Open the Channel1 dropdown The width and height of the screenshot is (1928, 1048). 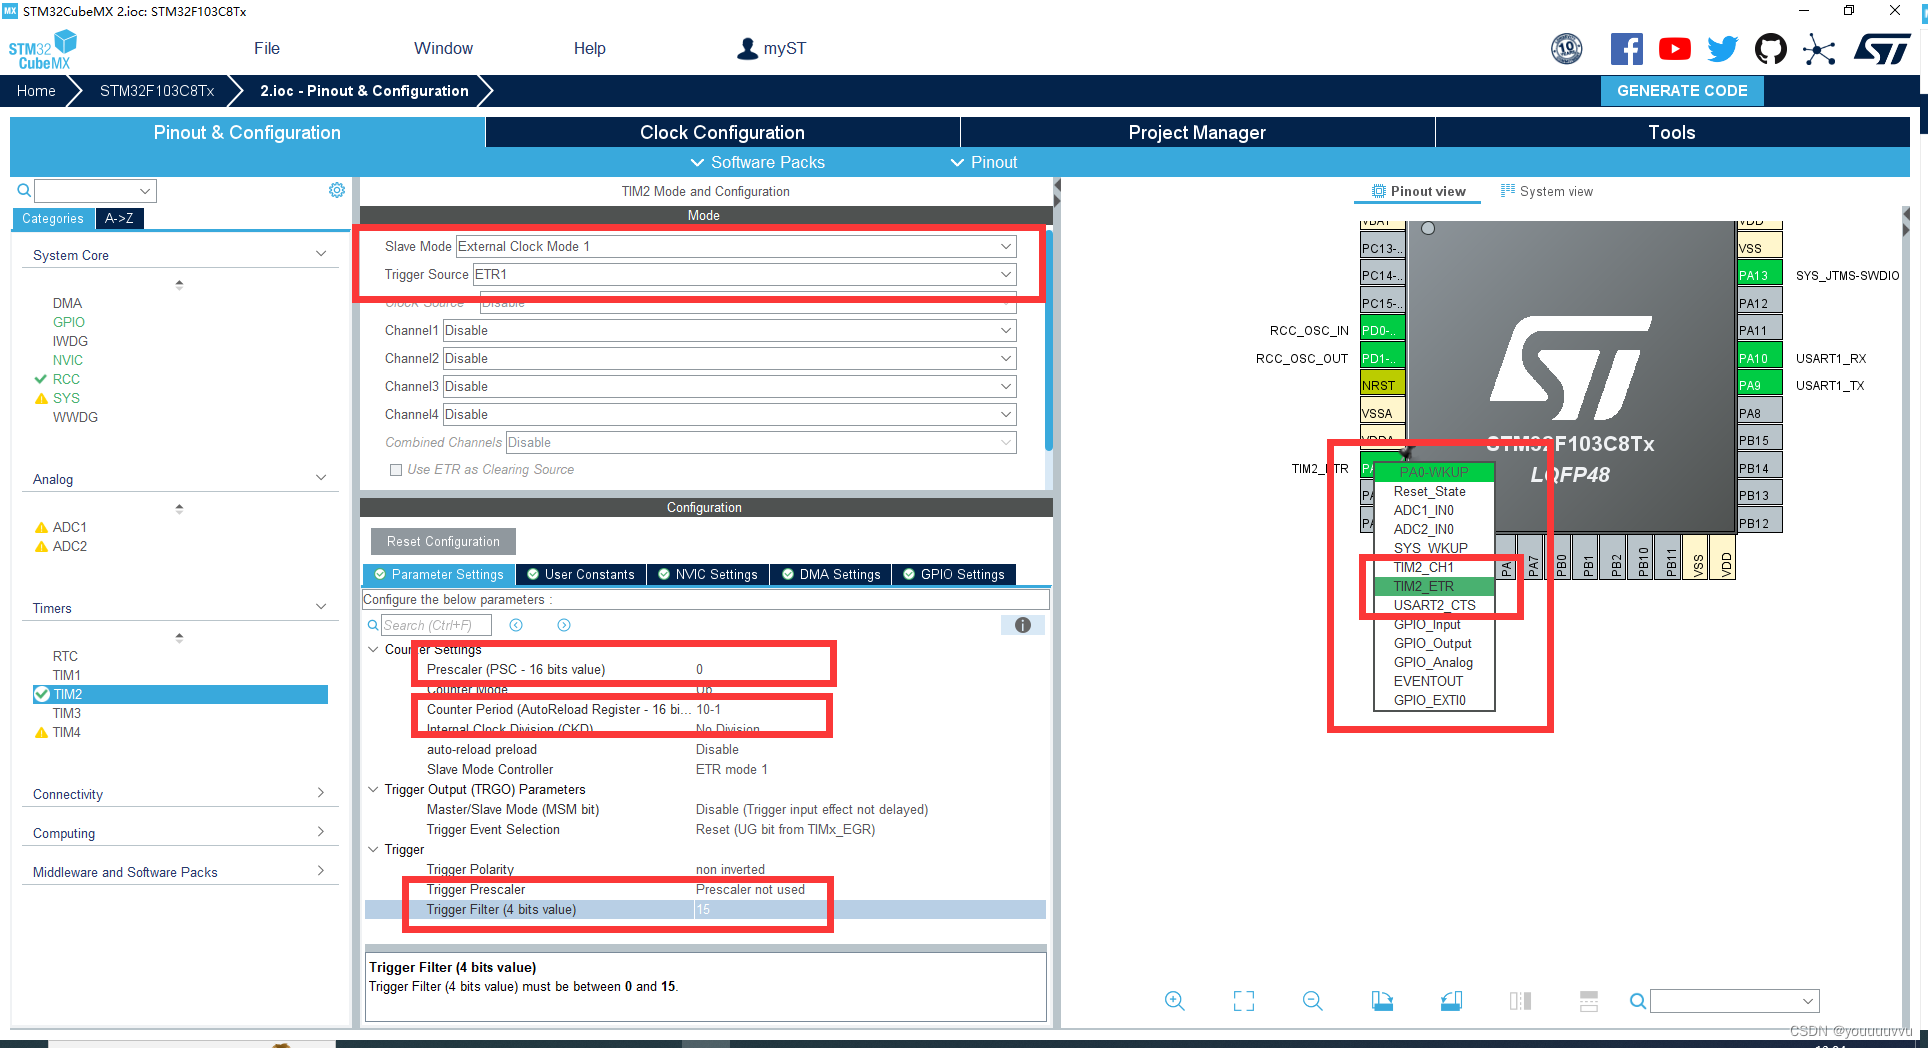[730, 330]
